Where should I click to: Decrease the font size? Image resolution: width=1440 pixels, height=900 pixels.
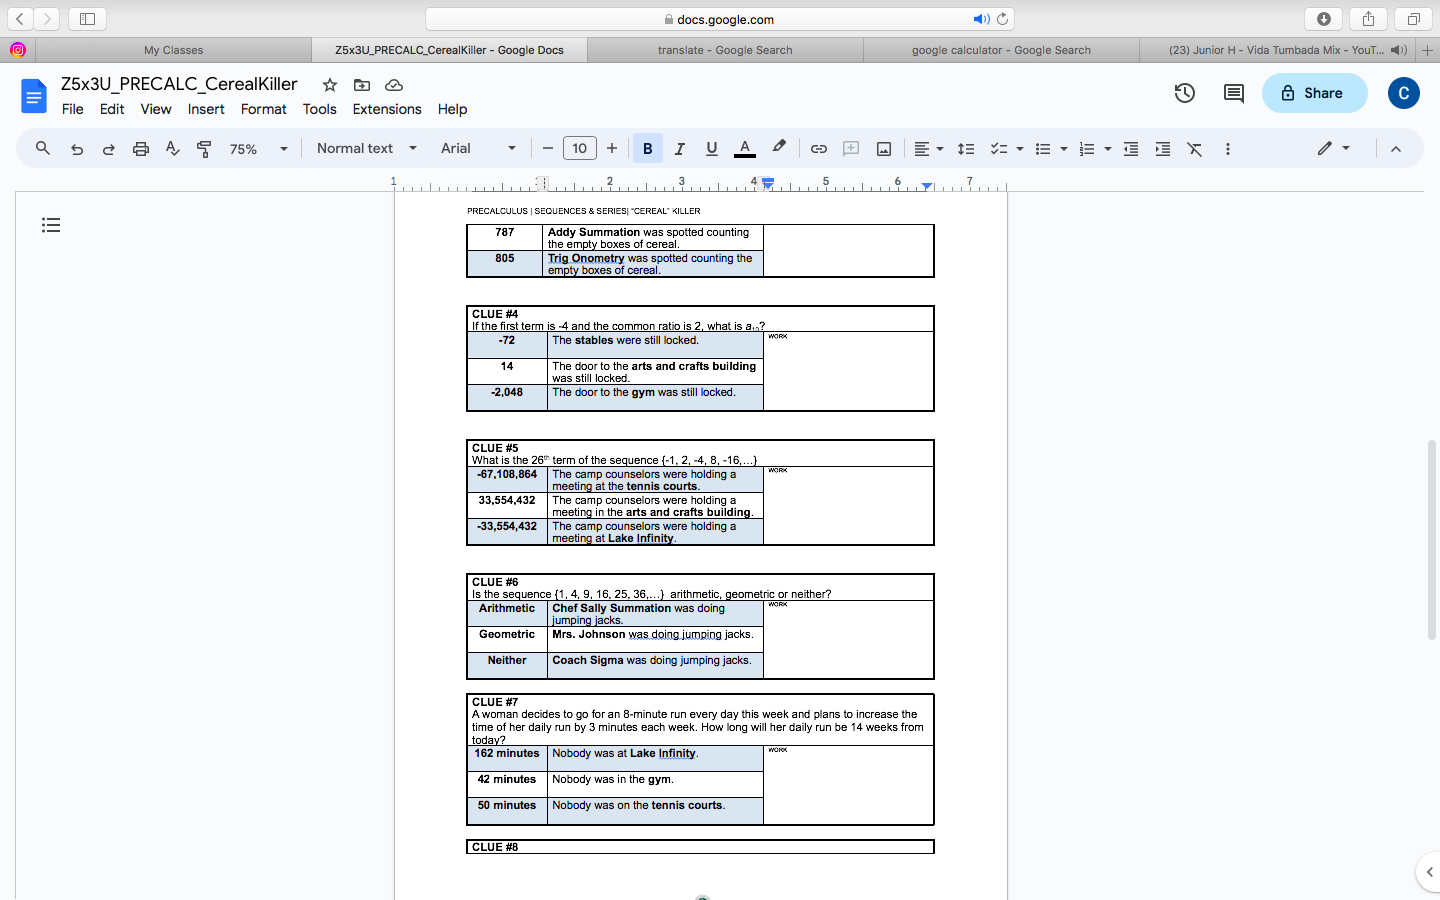548,149
